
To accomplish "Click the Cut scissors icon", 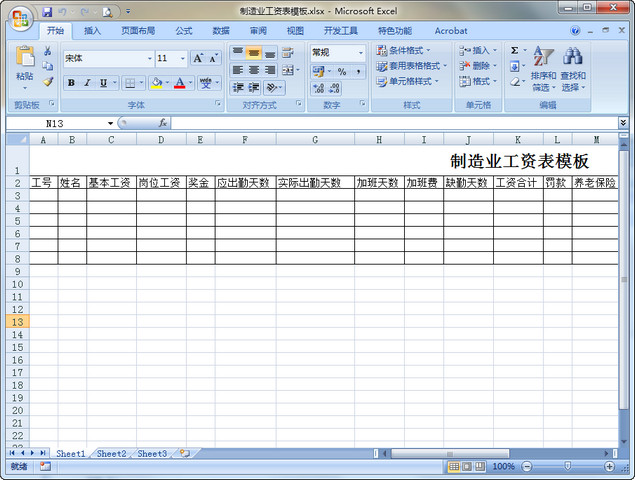I will tap(48, 51).
